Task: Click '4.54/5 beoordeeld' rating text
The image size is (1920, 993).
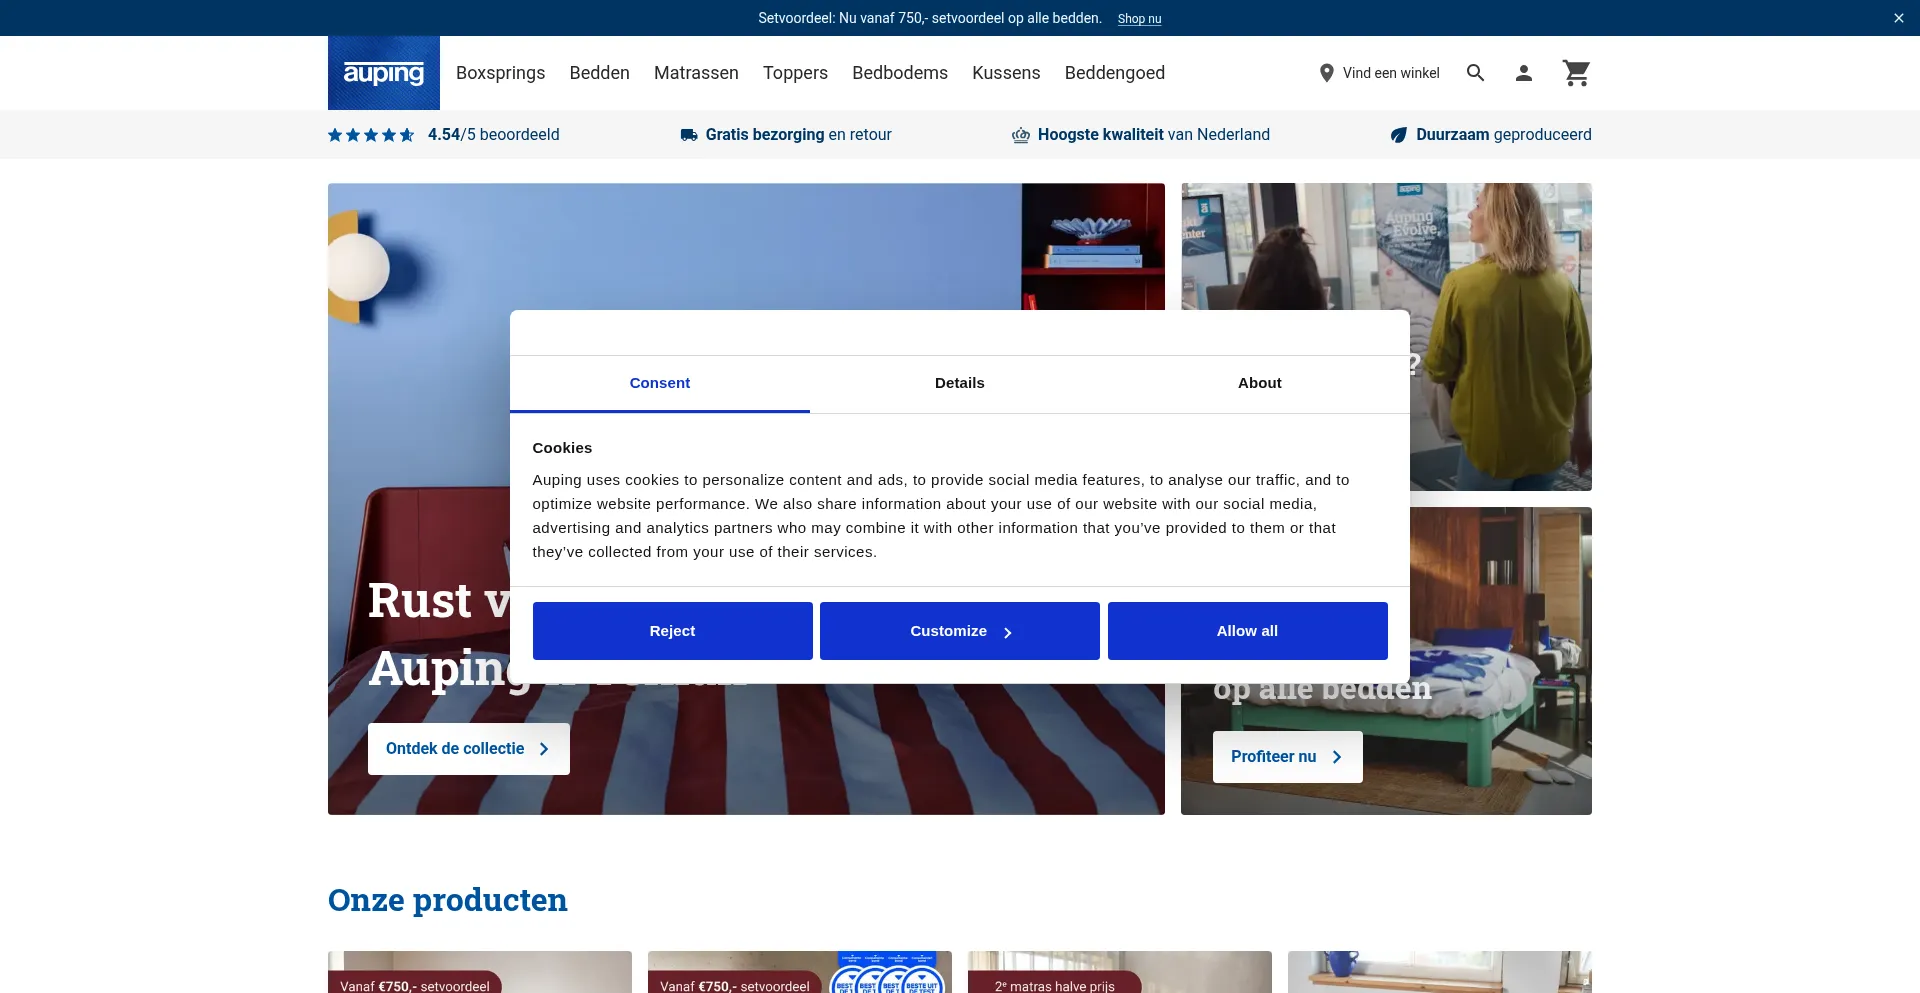Action: click(494, 135)
